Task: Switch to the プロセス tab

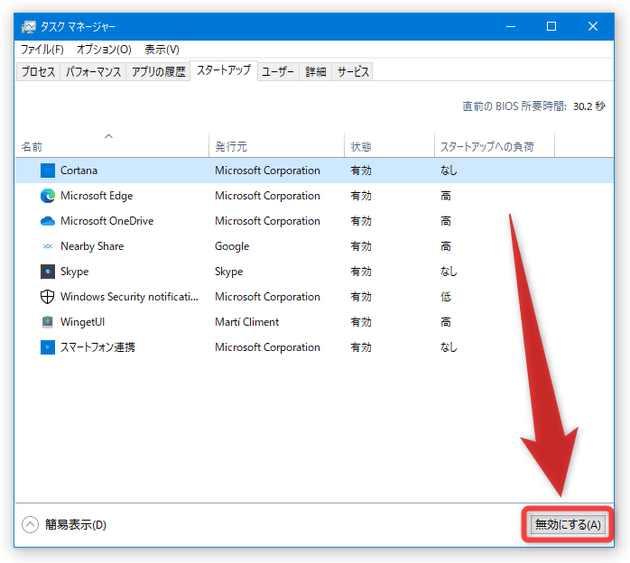Action: 38,72
